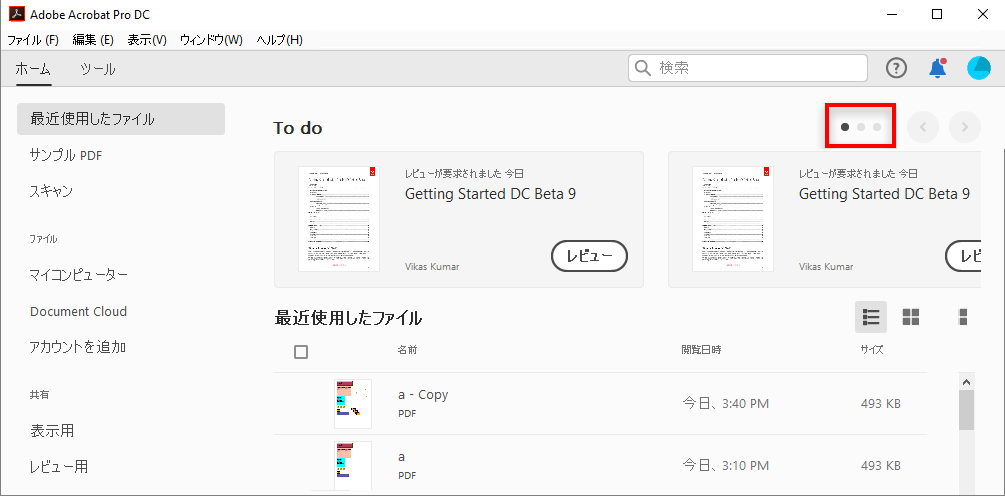Viewport: 1005px width, 496px height.
Task: Click the search magnifier icon
Action: click(x=643, y=68)
